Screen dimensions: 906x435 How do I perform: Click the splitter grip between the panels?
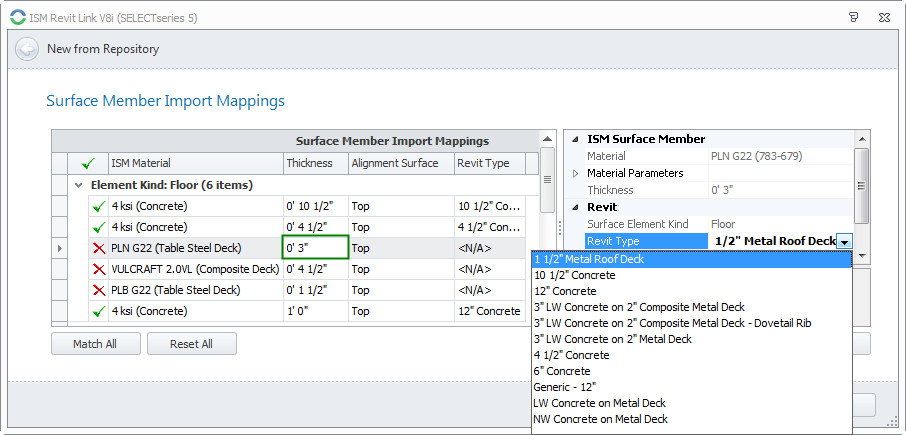(559, 226)
